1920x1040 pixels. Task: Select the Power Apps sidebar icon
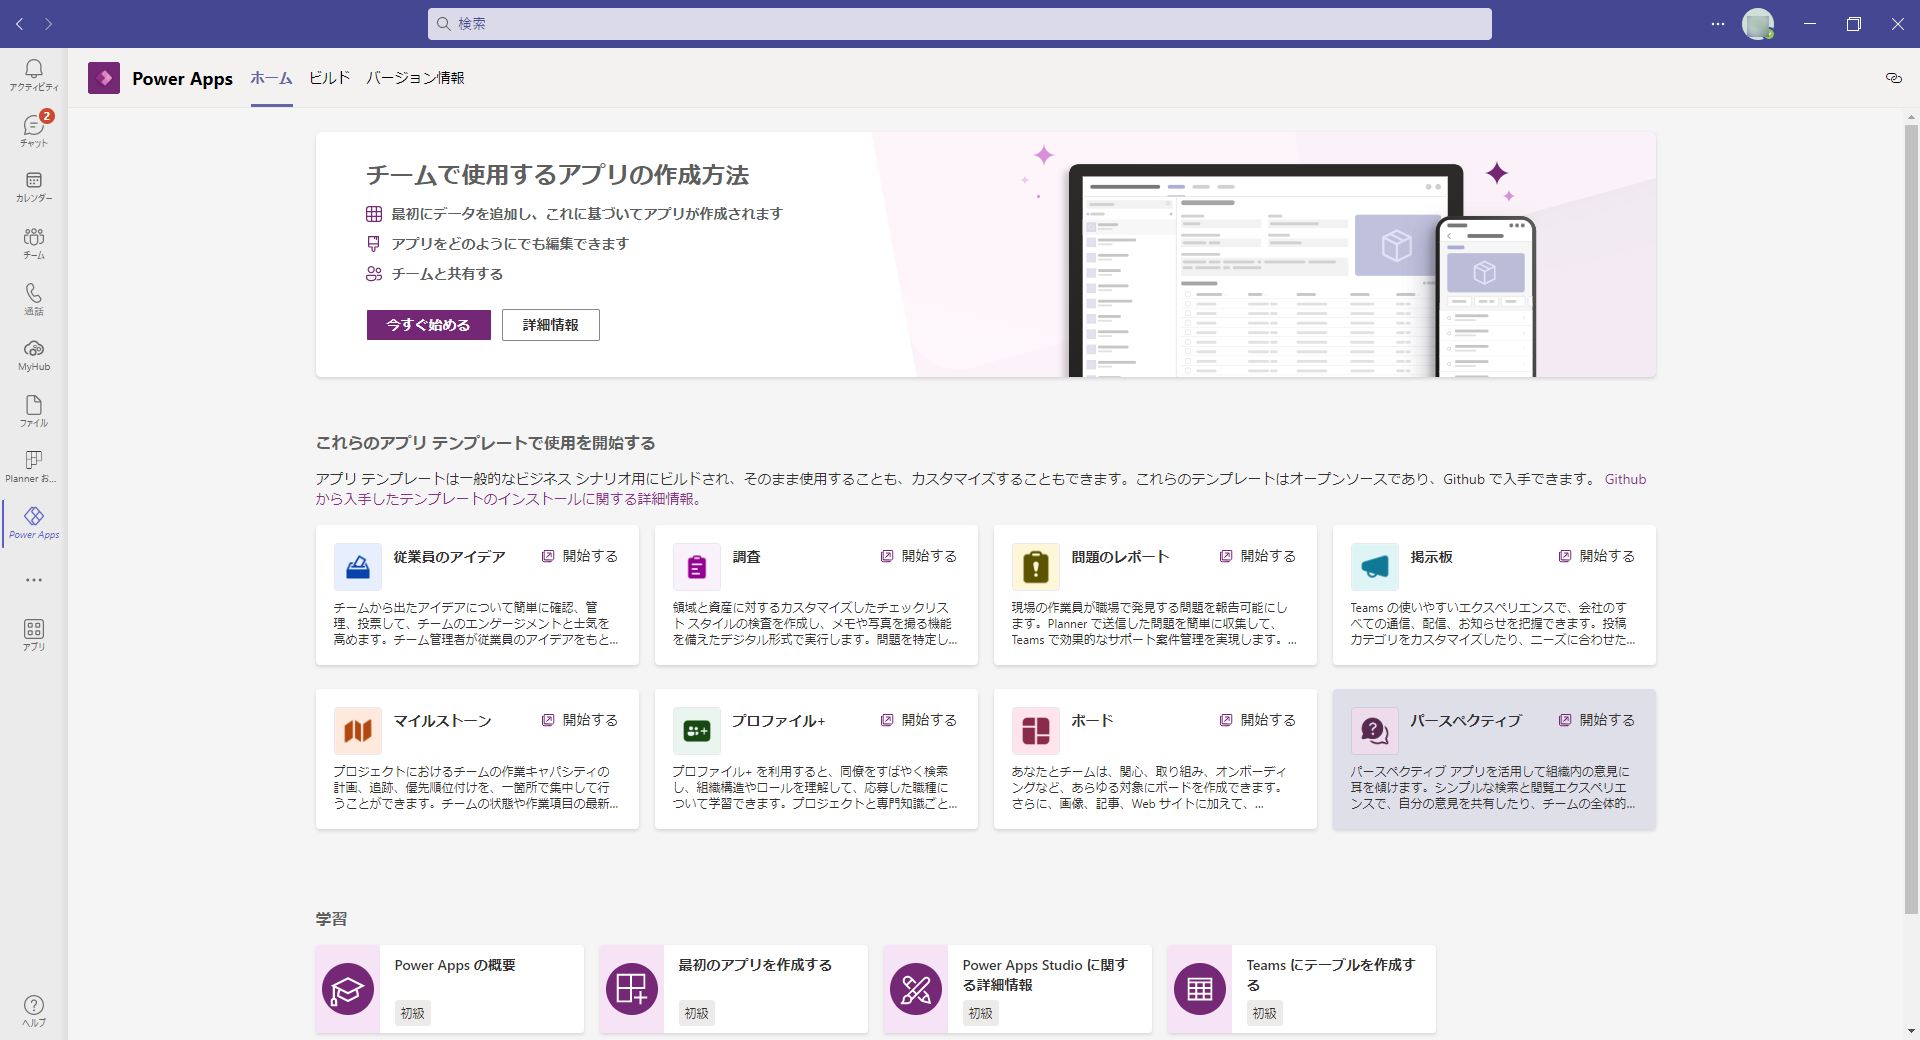pos(34,523)
